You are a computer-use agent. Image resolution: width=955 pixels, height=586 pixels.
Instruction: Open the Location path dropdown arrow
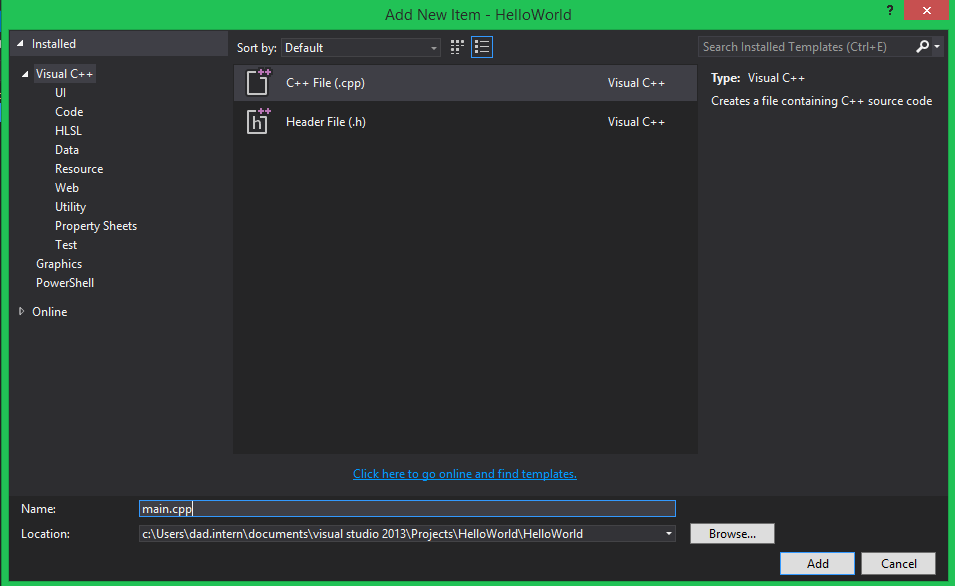668,534
